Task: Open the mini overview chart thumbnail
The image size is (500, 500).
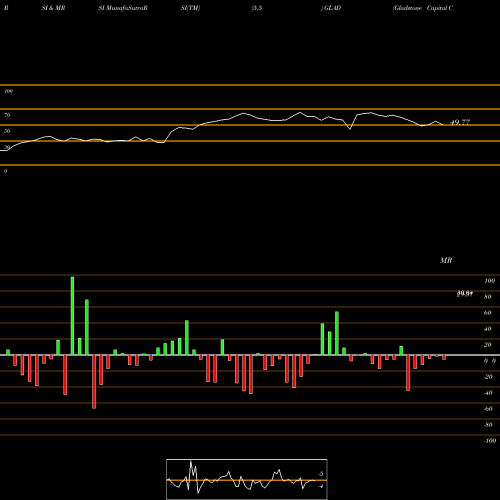Action: (x=247, y=479)
